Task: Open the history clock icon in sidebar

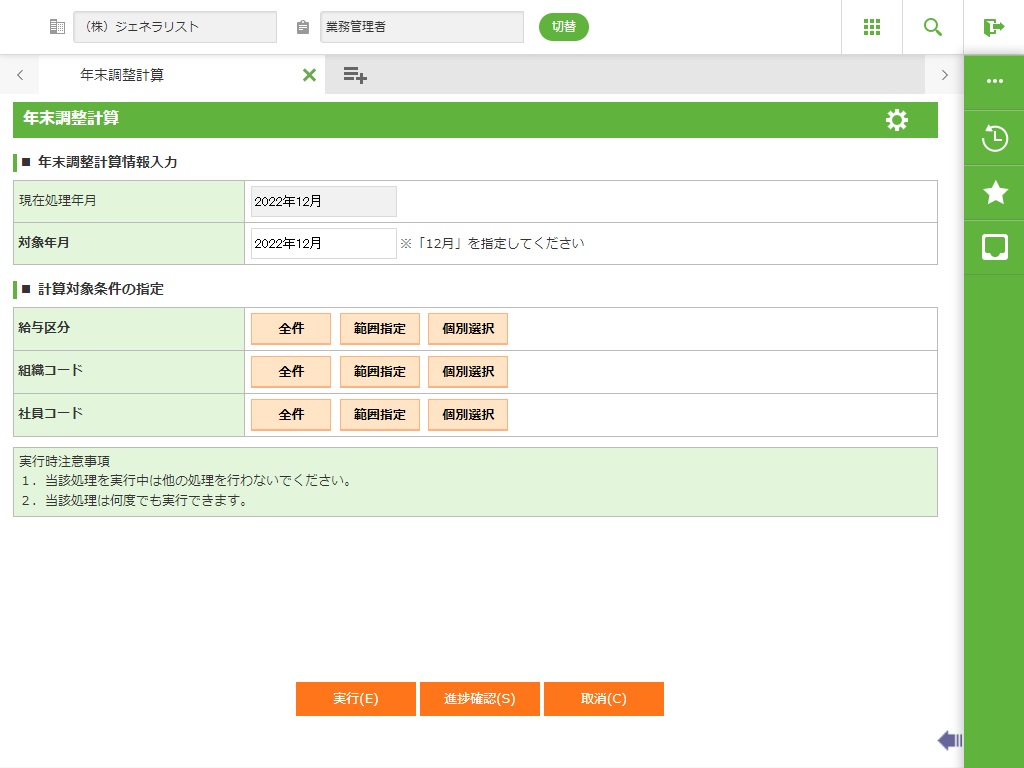Action: click(x=994, y=138)
